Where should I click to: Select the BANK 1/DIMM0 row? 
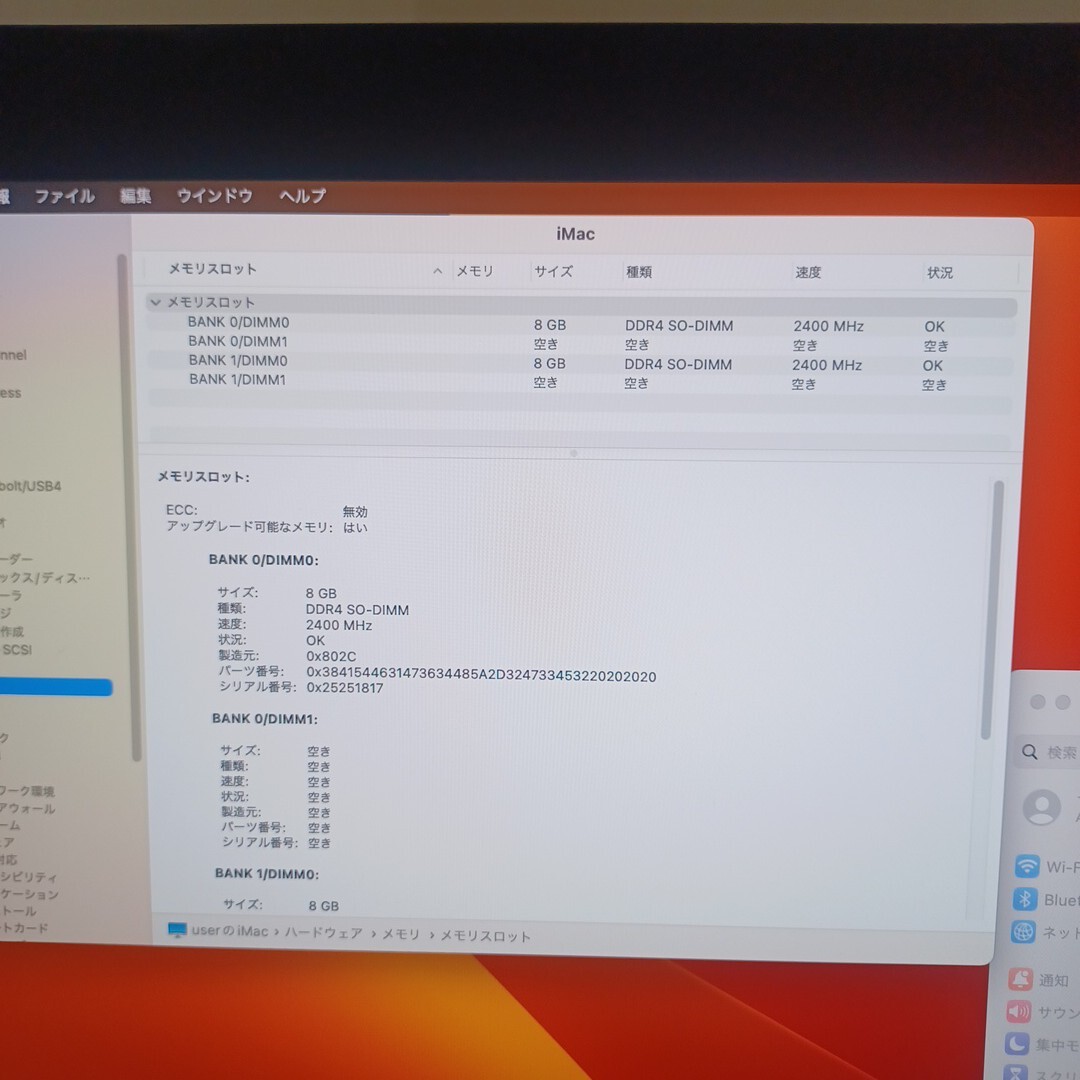(581, 362)
